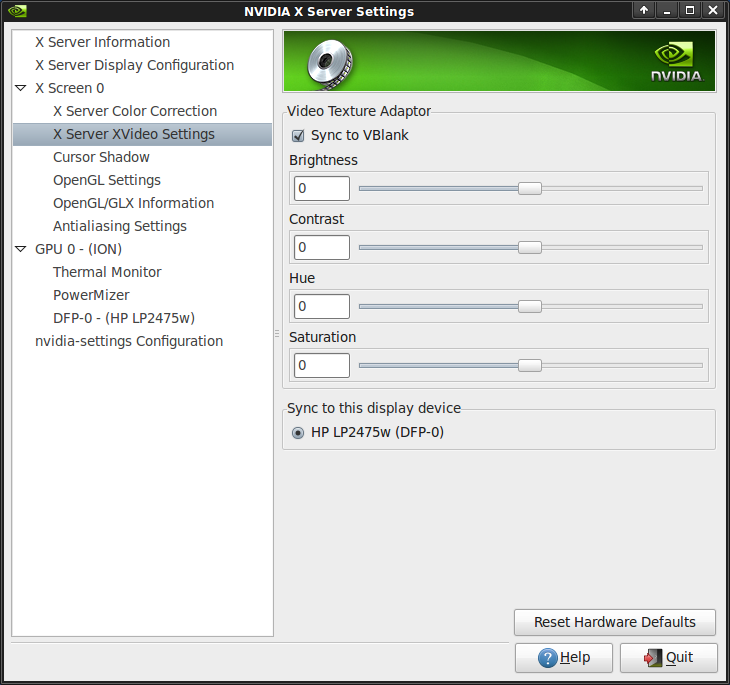The image size is (730, 685).
Task: Open OpenGL Settings page
Action: 107,180
